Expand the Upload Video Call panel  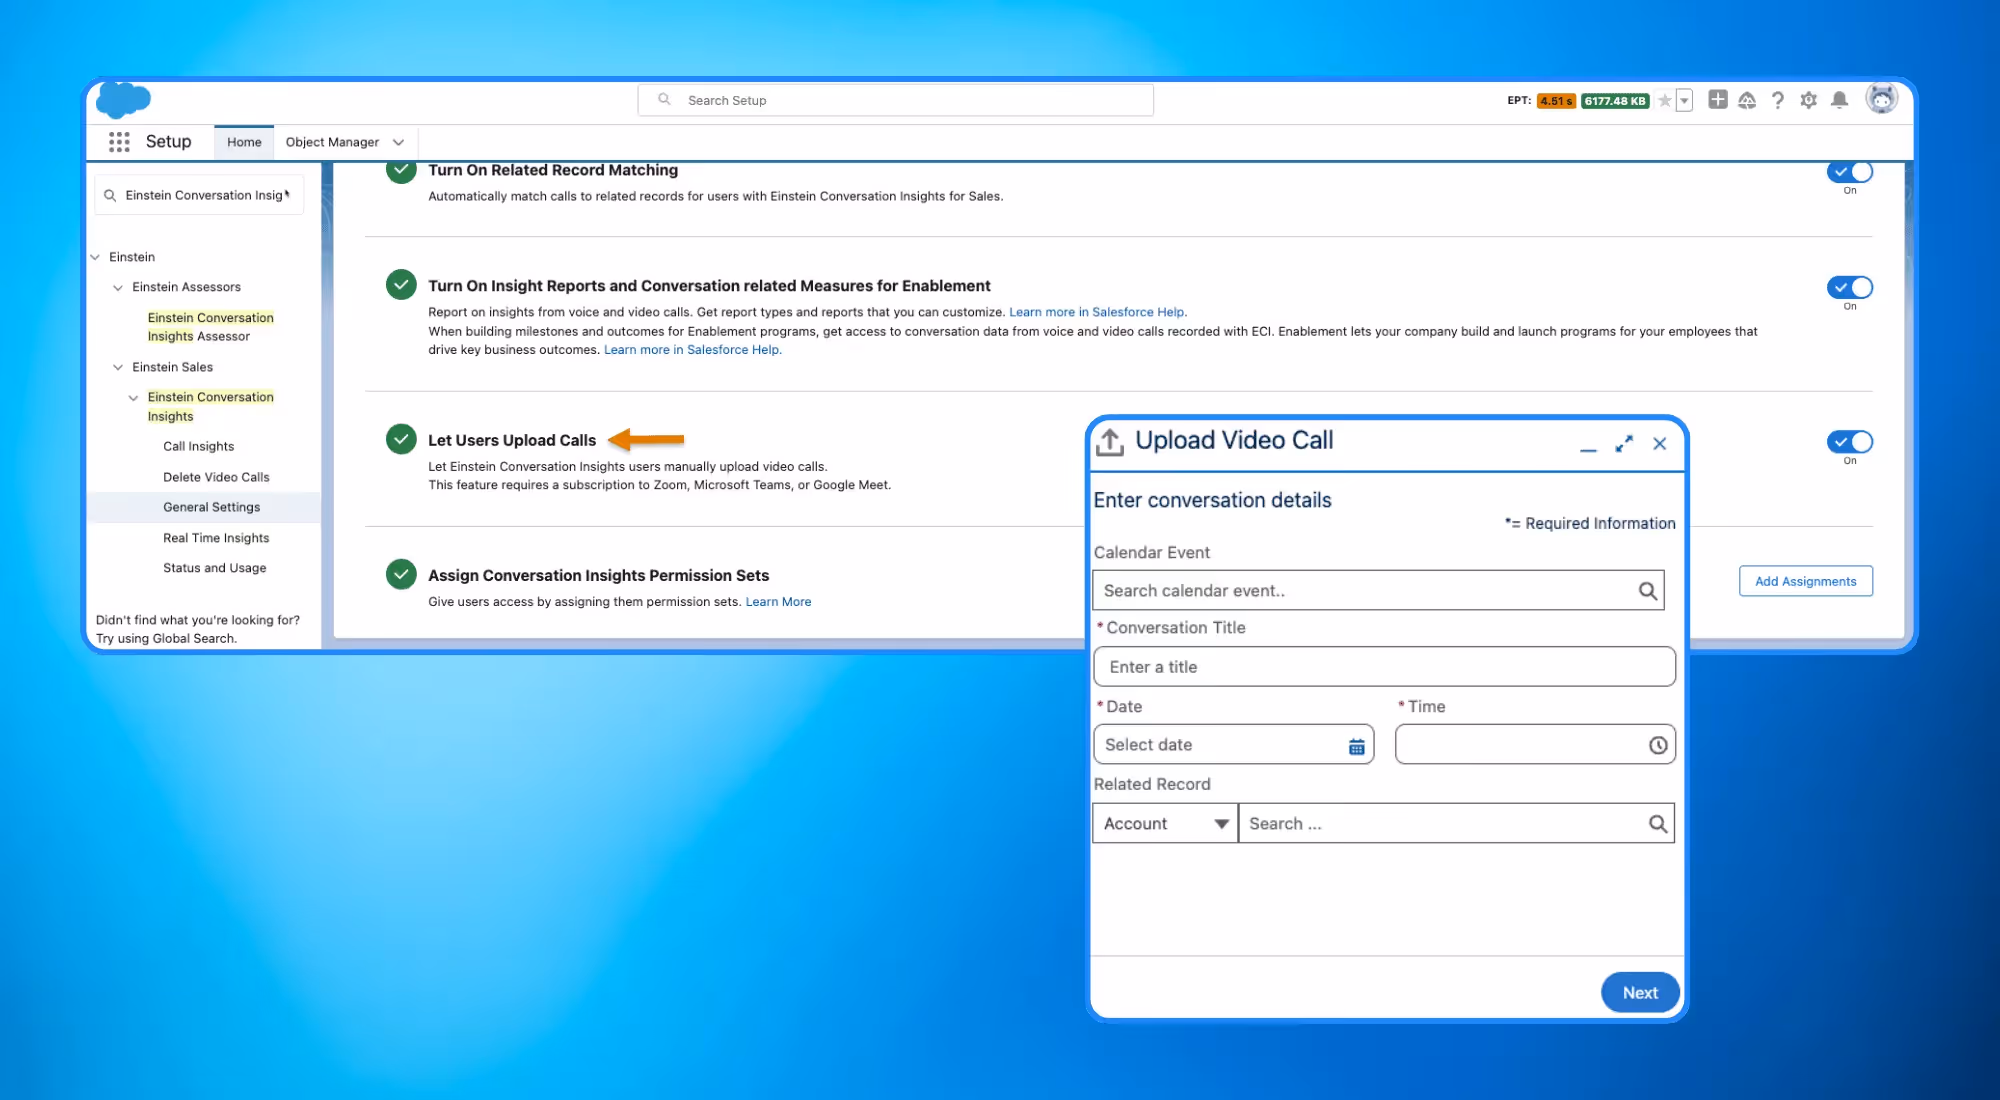pyautogui.click(x=1624, y=444)
